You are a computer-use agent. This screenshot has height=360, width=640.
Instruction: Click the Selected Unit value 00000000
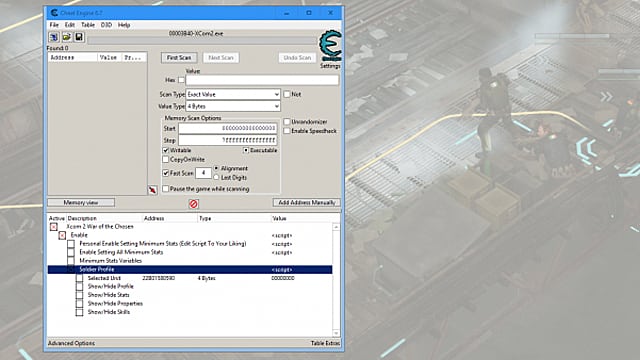[283, 278]
